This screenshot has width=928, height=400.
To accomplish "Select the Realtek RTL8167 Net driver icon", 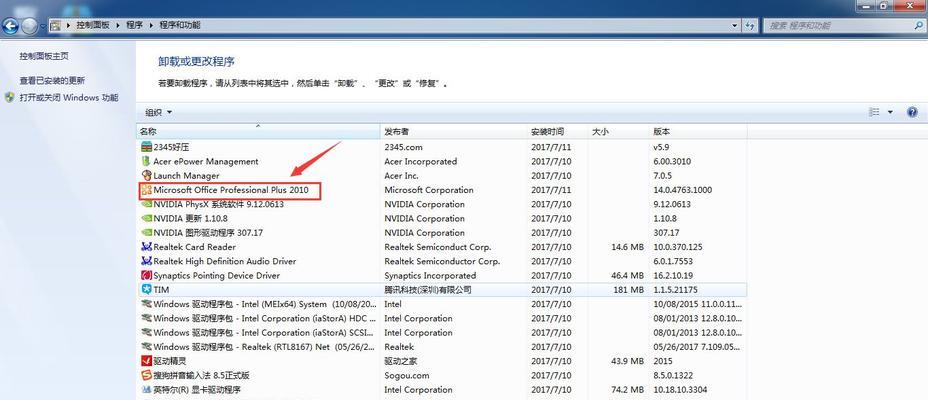I will [146, 347].
